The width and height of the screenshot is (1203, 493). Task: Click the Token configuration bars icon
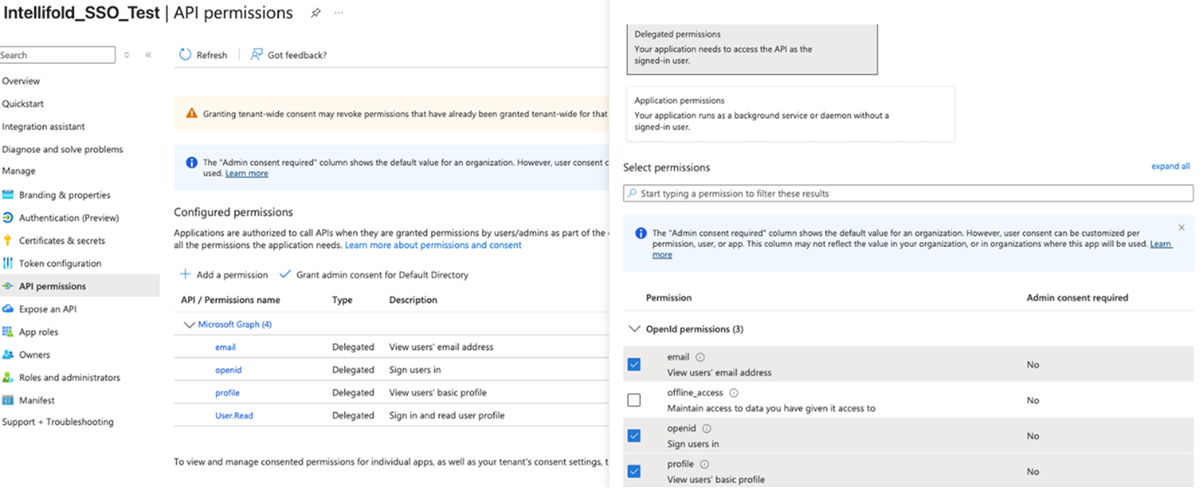tap(8, 264)
